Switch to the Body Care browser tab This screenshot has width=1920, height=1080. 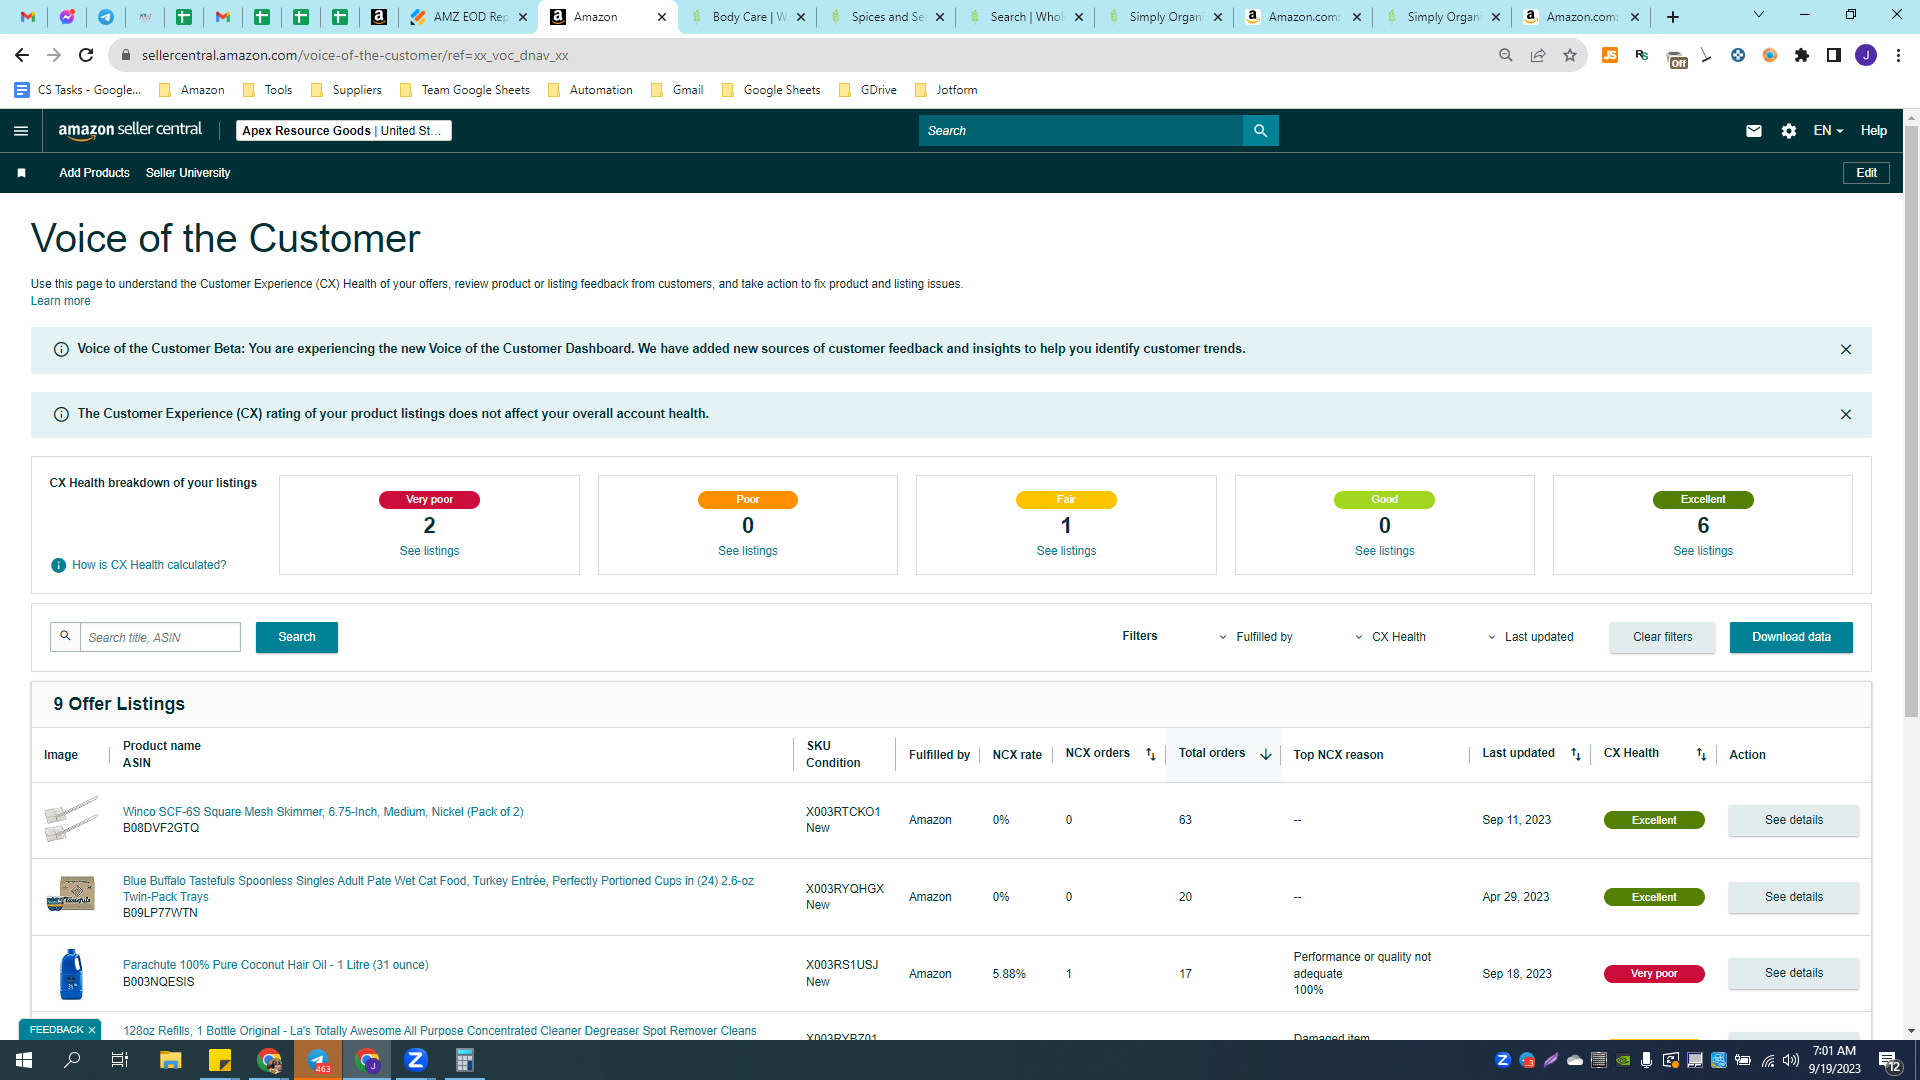747,17
